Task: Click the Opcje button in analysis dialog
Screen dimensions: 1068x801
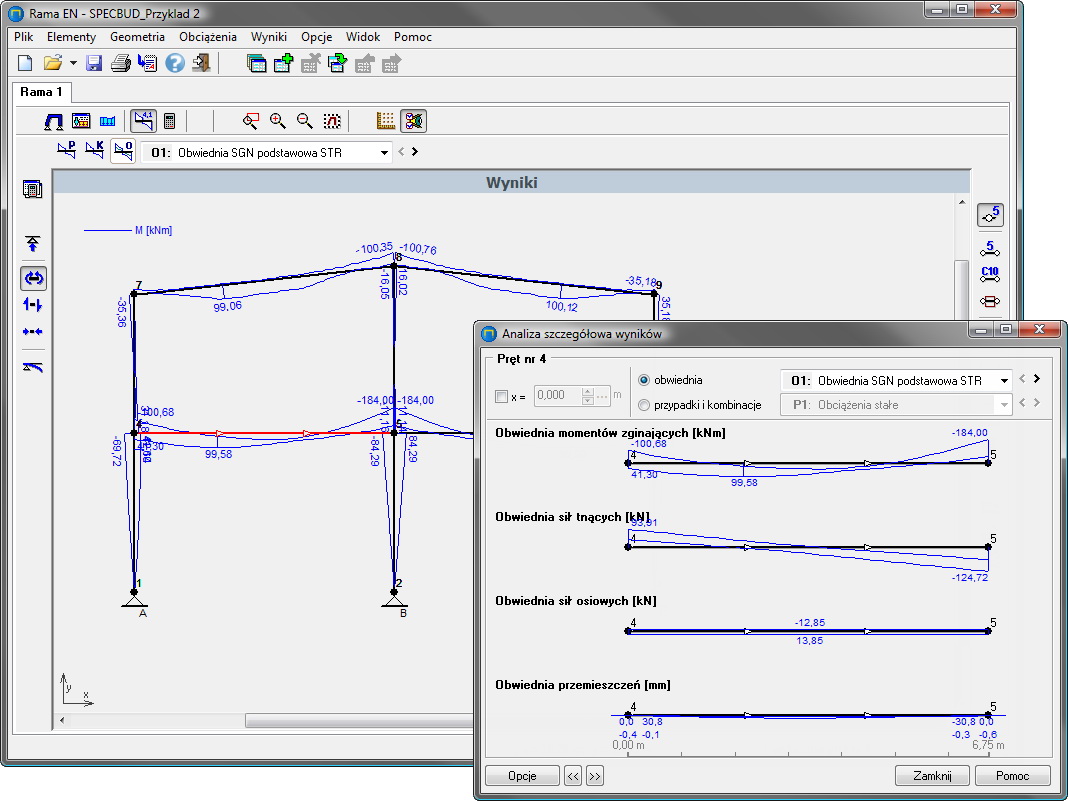Action: [520, 776]
